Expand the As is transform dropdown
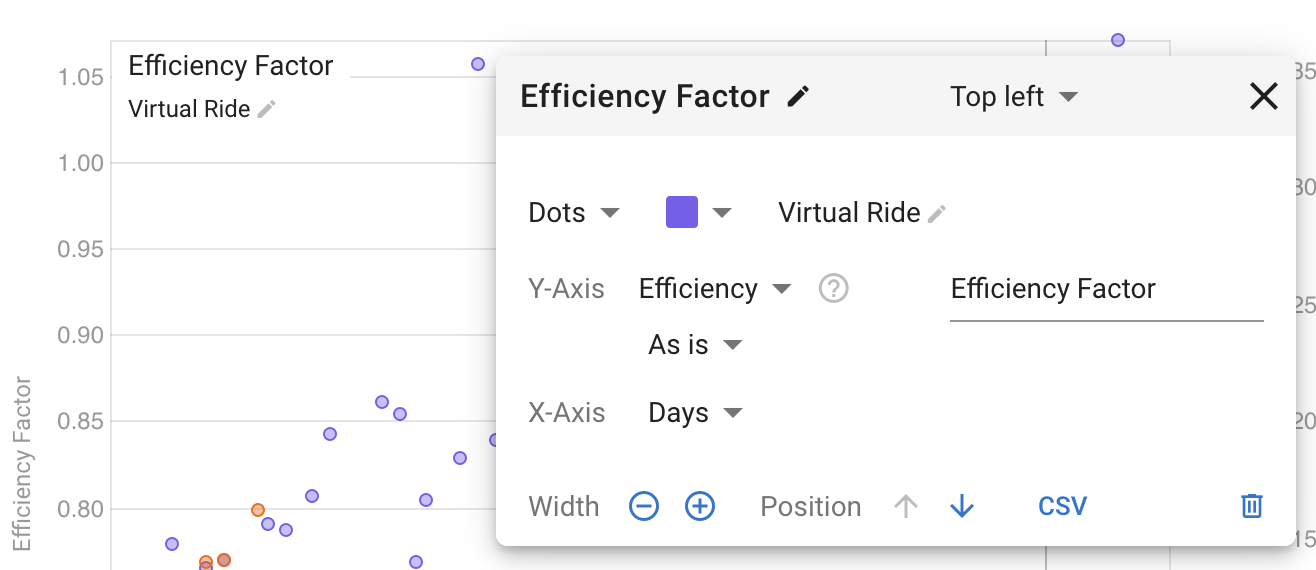The width and height of the screenshot is (1316, 570). (x=695, y=345)
